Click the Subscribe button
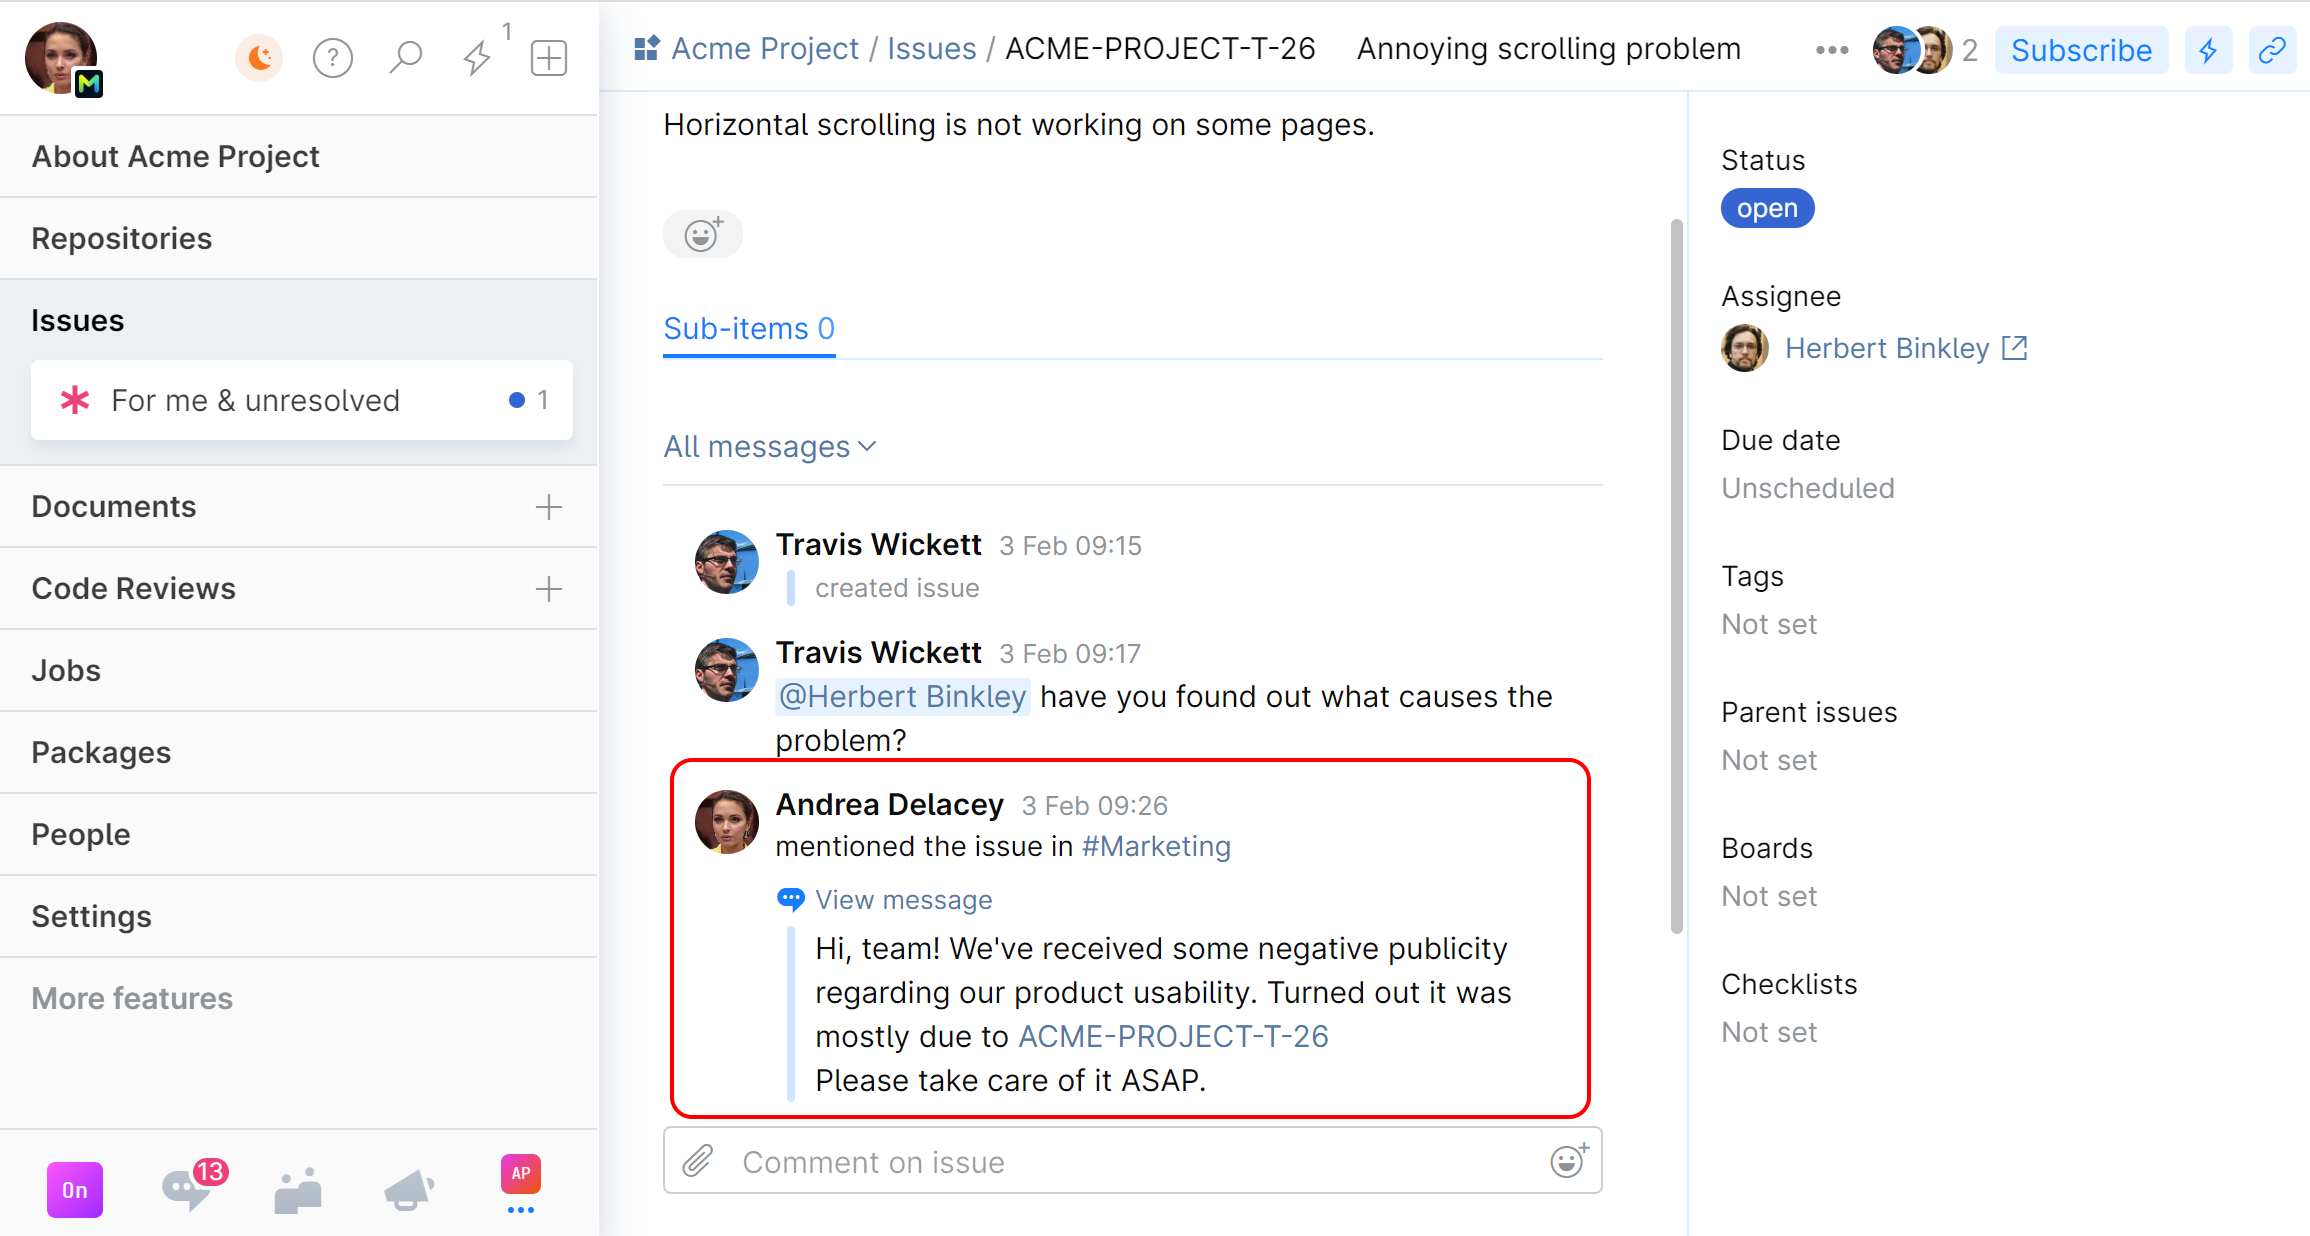The height and width of the screenshot is (1236, 2310). point(2081,50)
